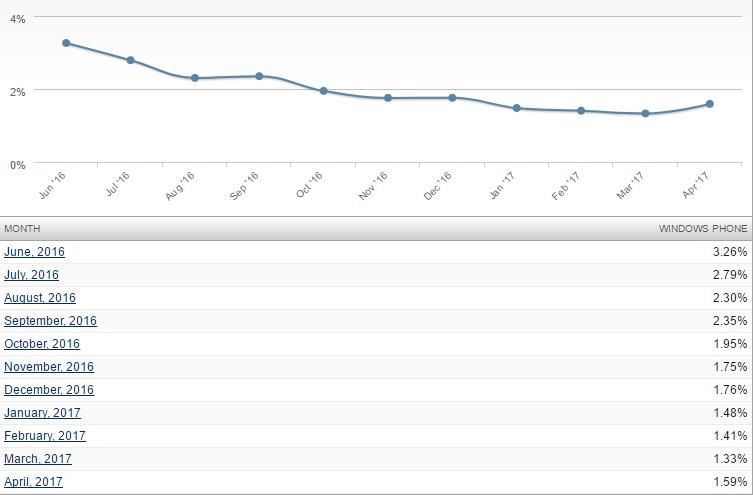The width and height of the screenshot is (753, 495).
Task: Click the Dec '16 data point
Action: pos(452,98)
